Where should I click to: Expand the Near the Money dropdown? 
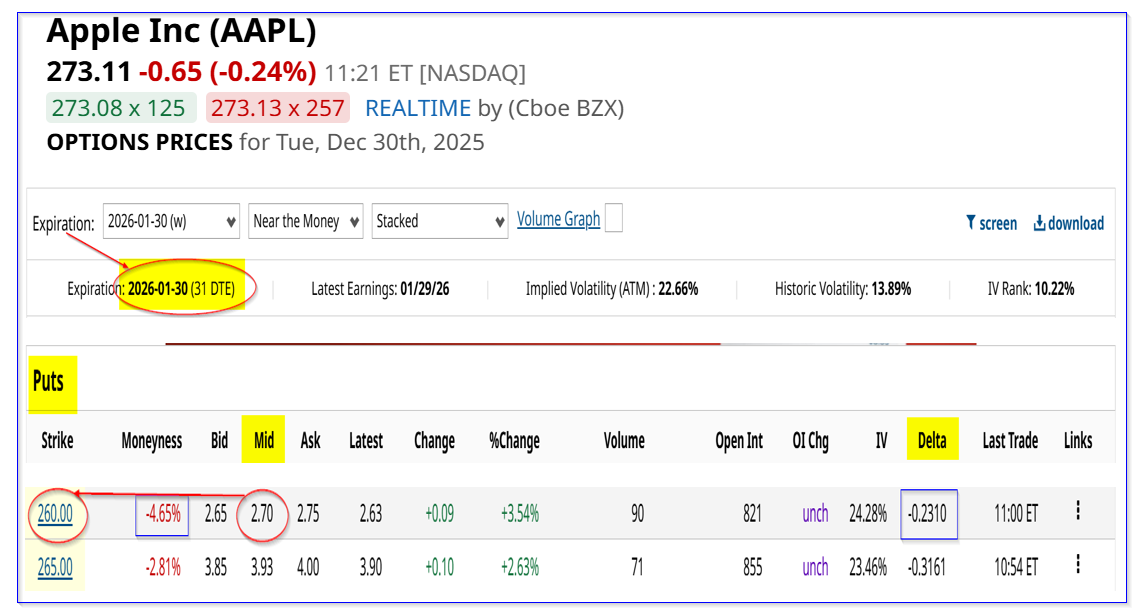(305, 221)
